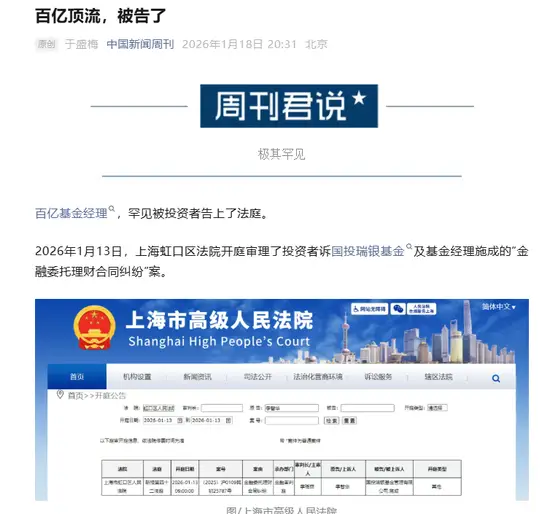Click the 被告 input field
Screen dimensions: 550x514
click(x=367, y=408)
